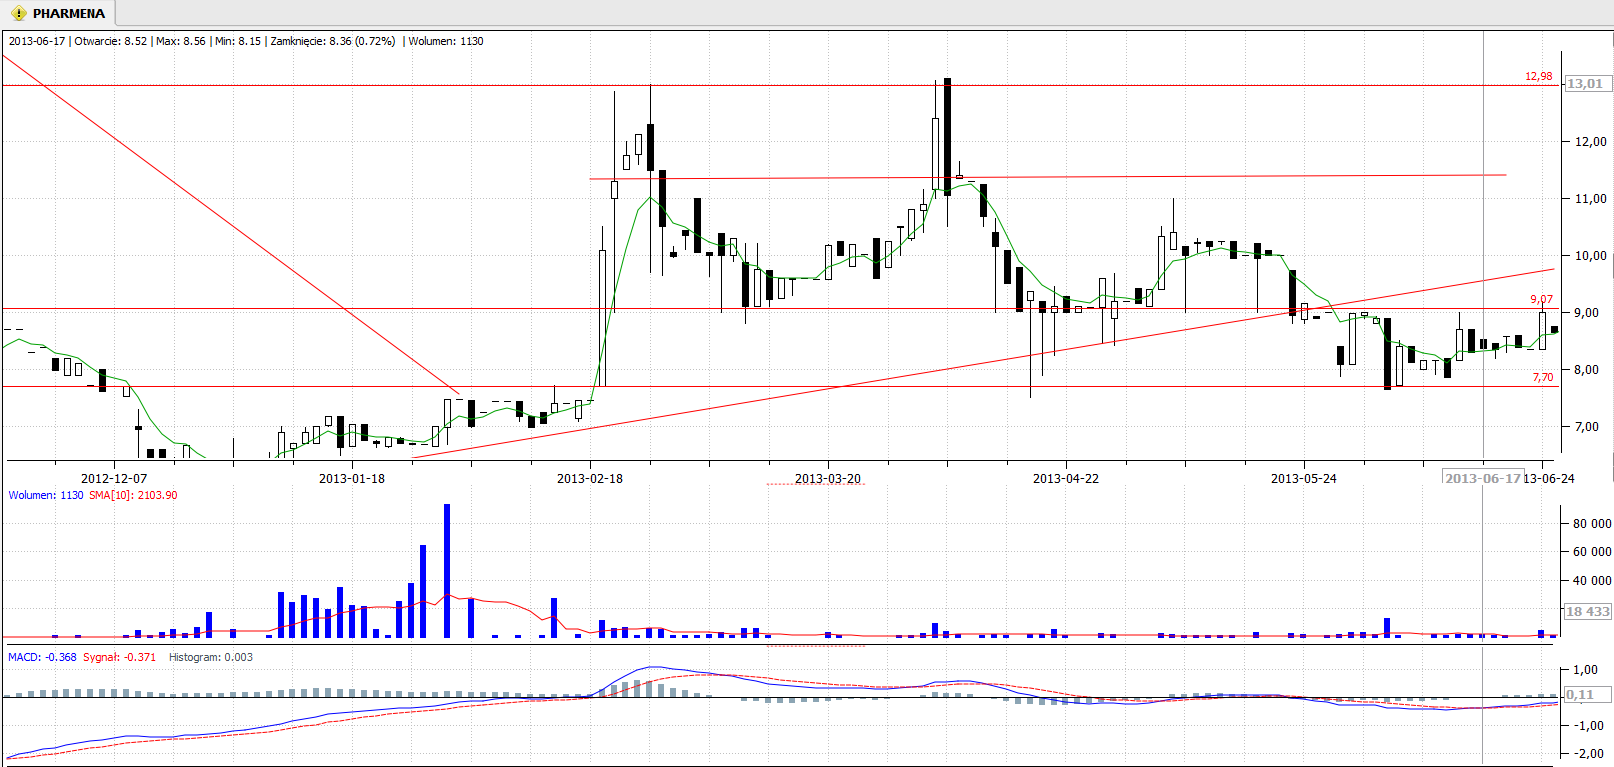Click the red Sygnał: -0.371 label
1614x767 pixels.
point(119,657)
